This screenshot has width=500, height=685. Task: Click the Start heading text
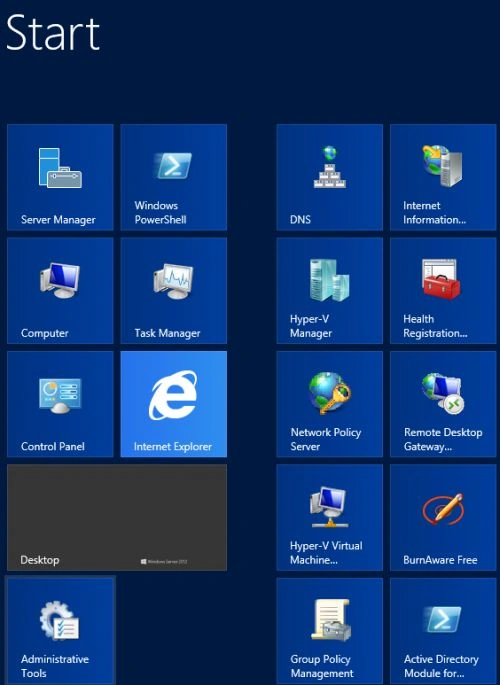coord(53,32)
